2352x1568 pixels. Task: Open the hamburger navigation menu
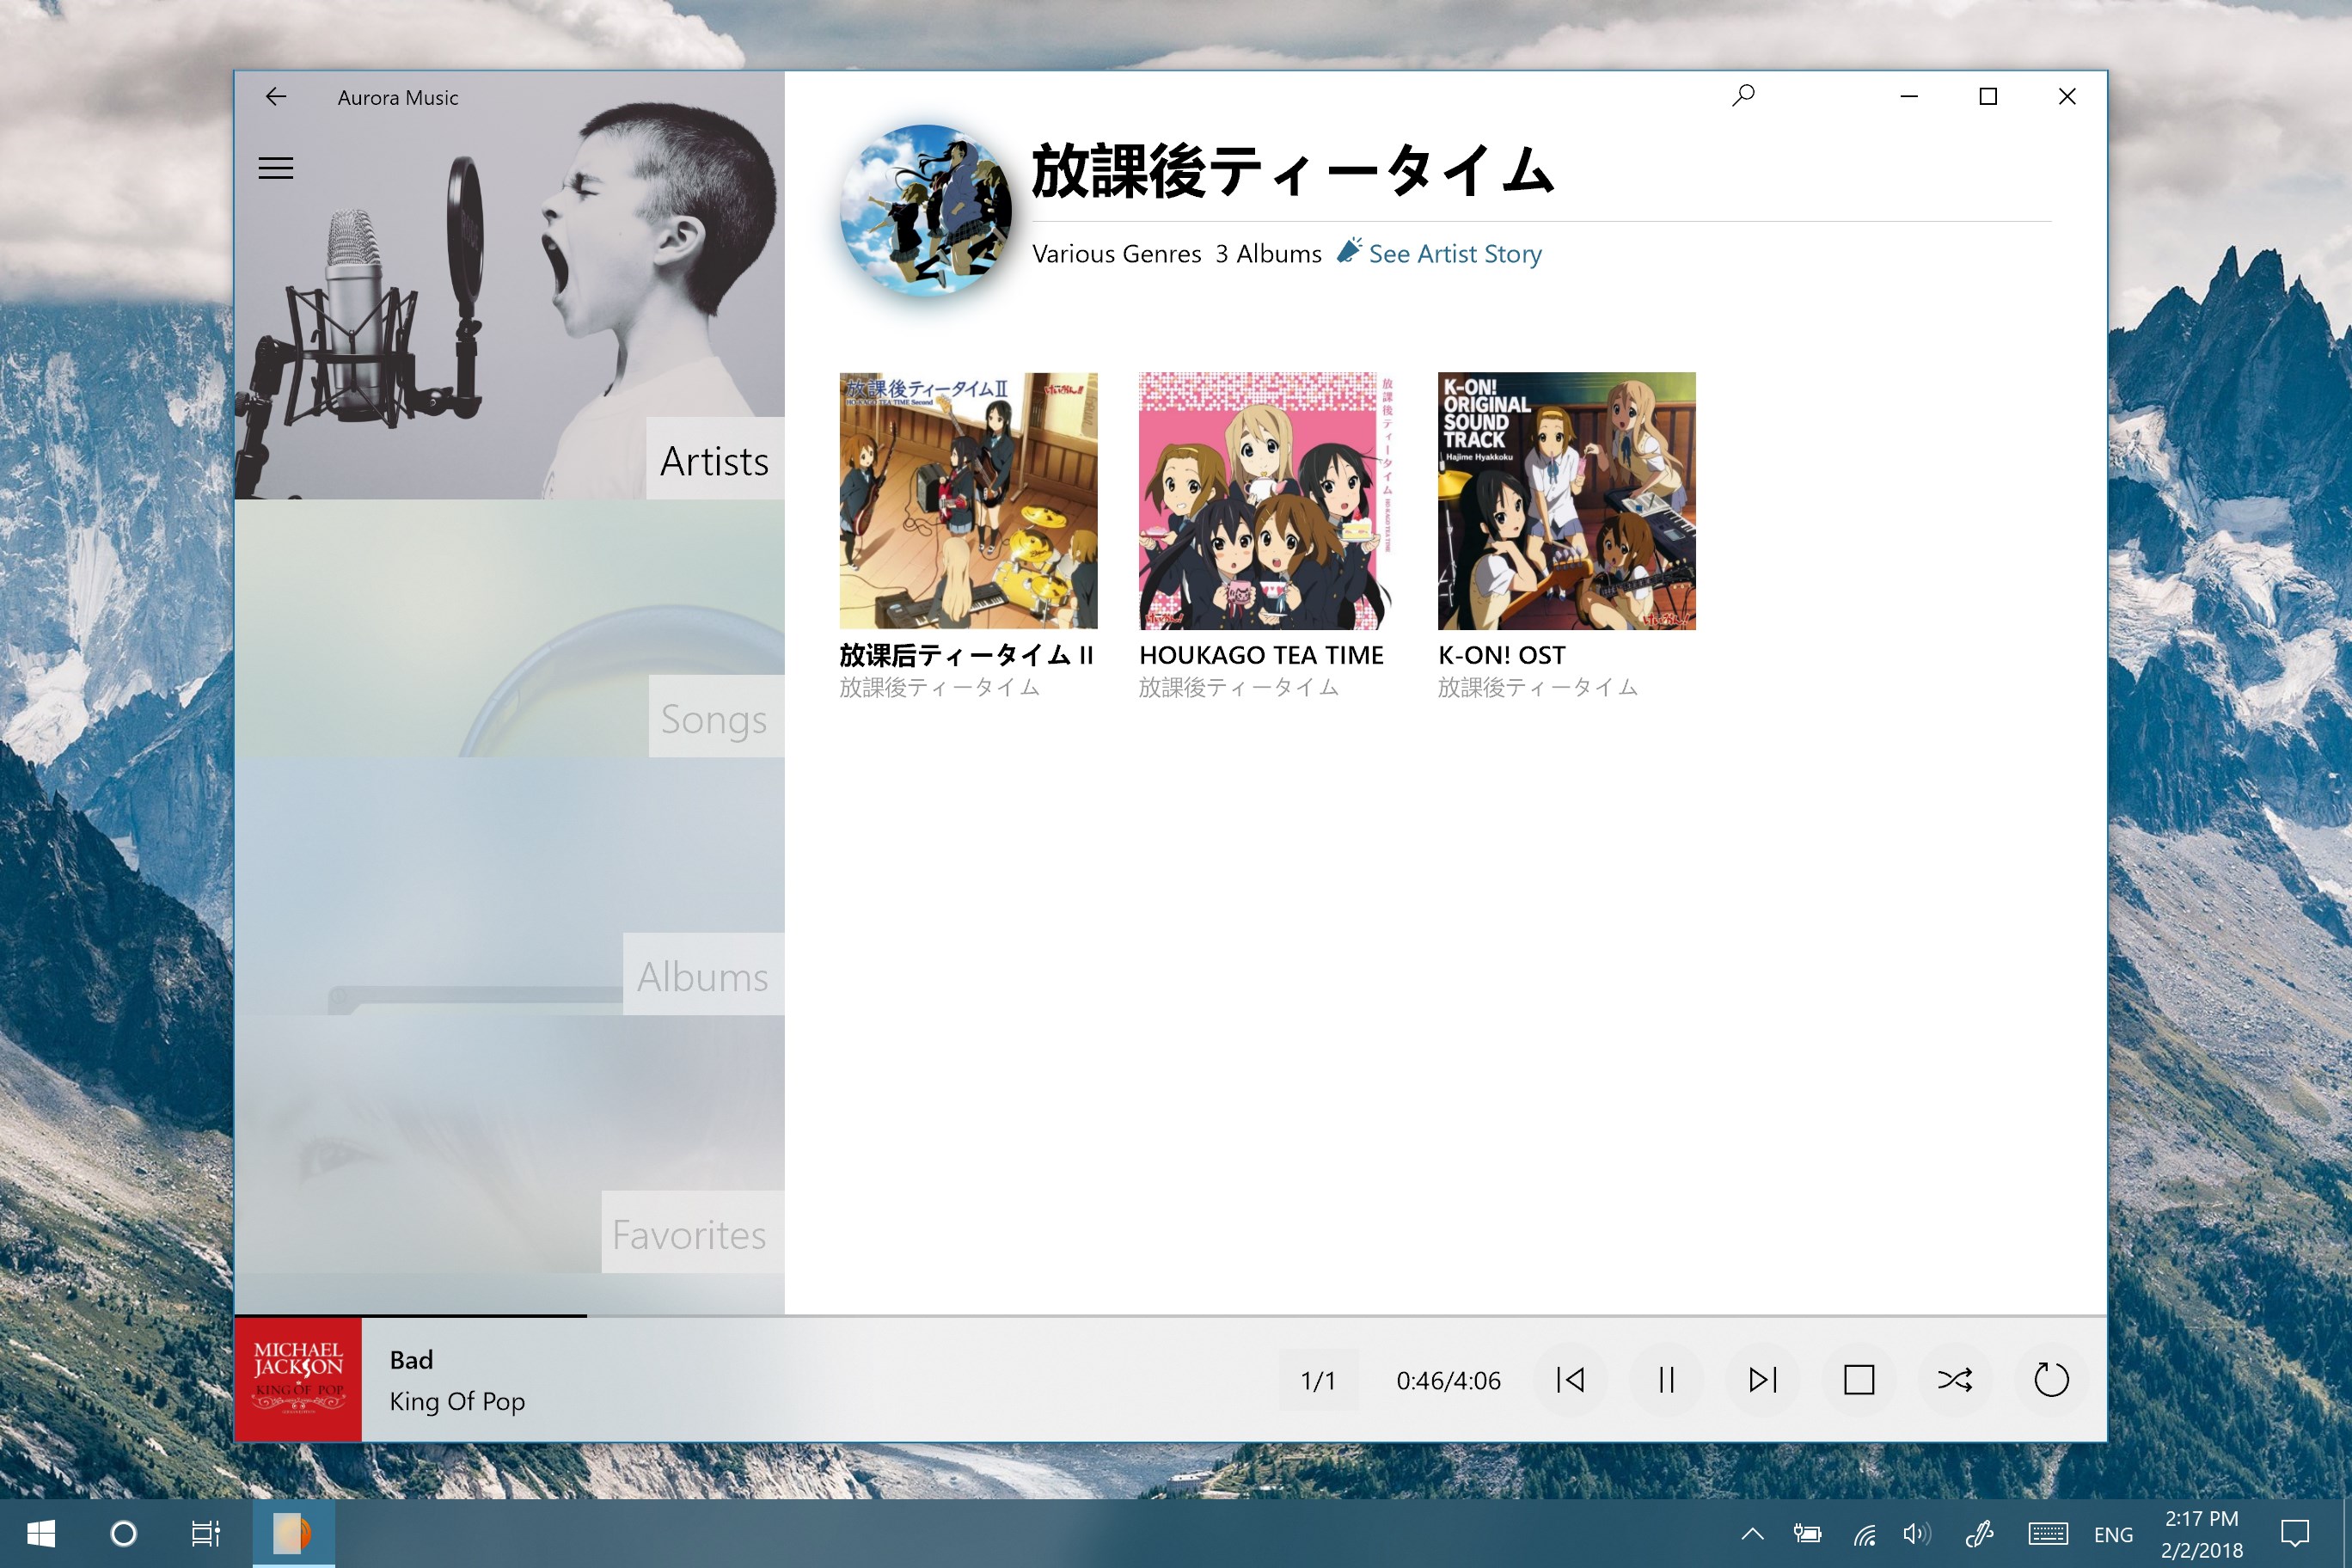(x=276, y=168)
